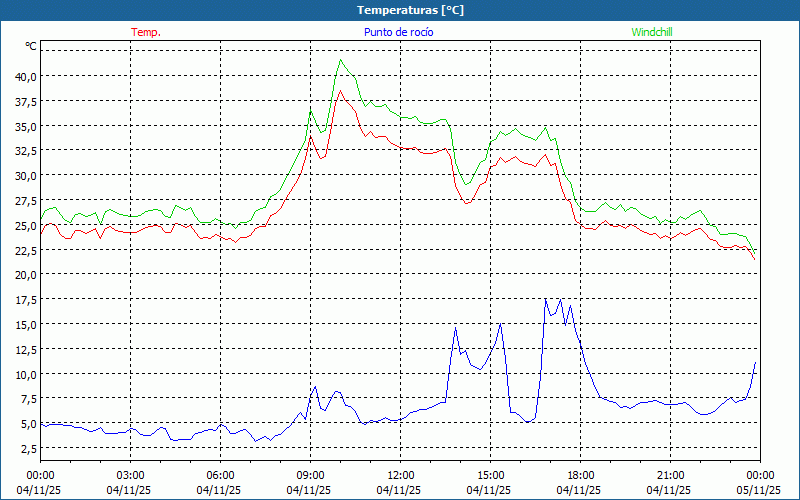The width and height of the screenshot is (800, 500).
Task: Click the 05/11/25 date label
Action: click(x=760, y=490)
